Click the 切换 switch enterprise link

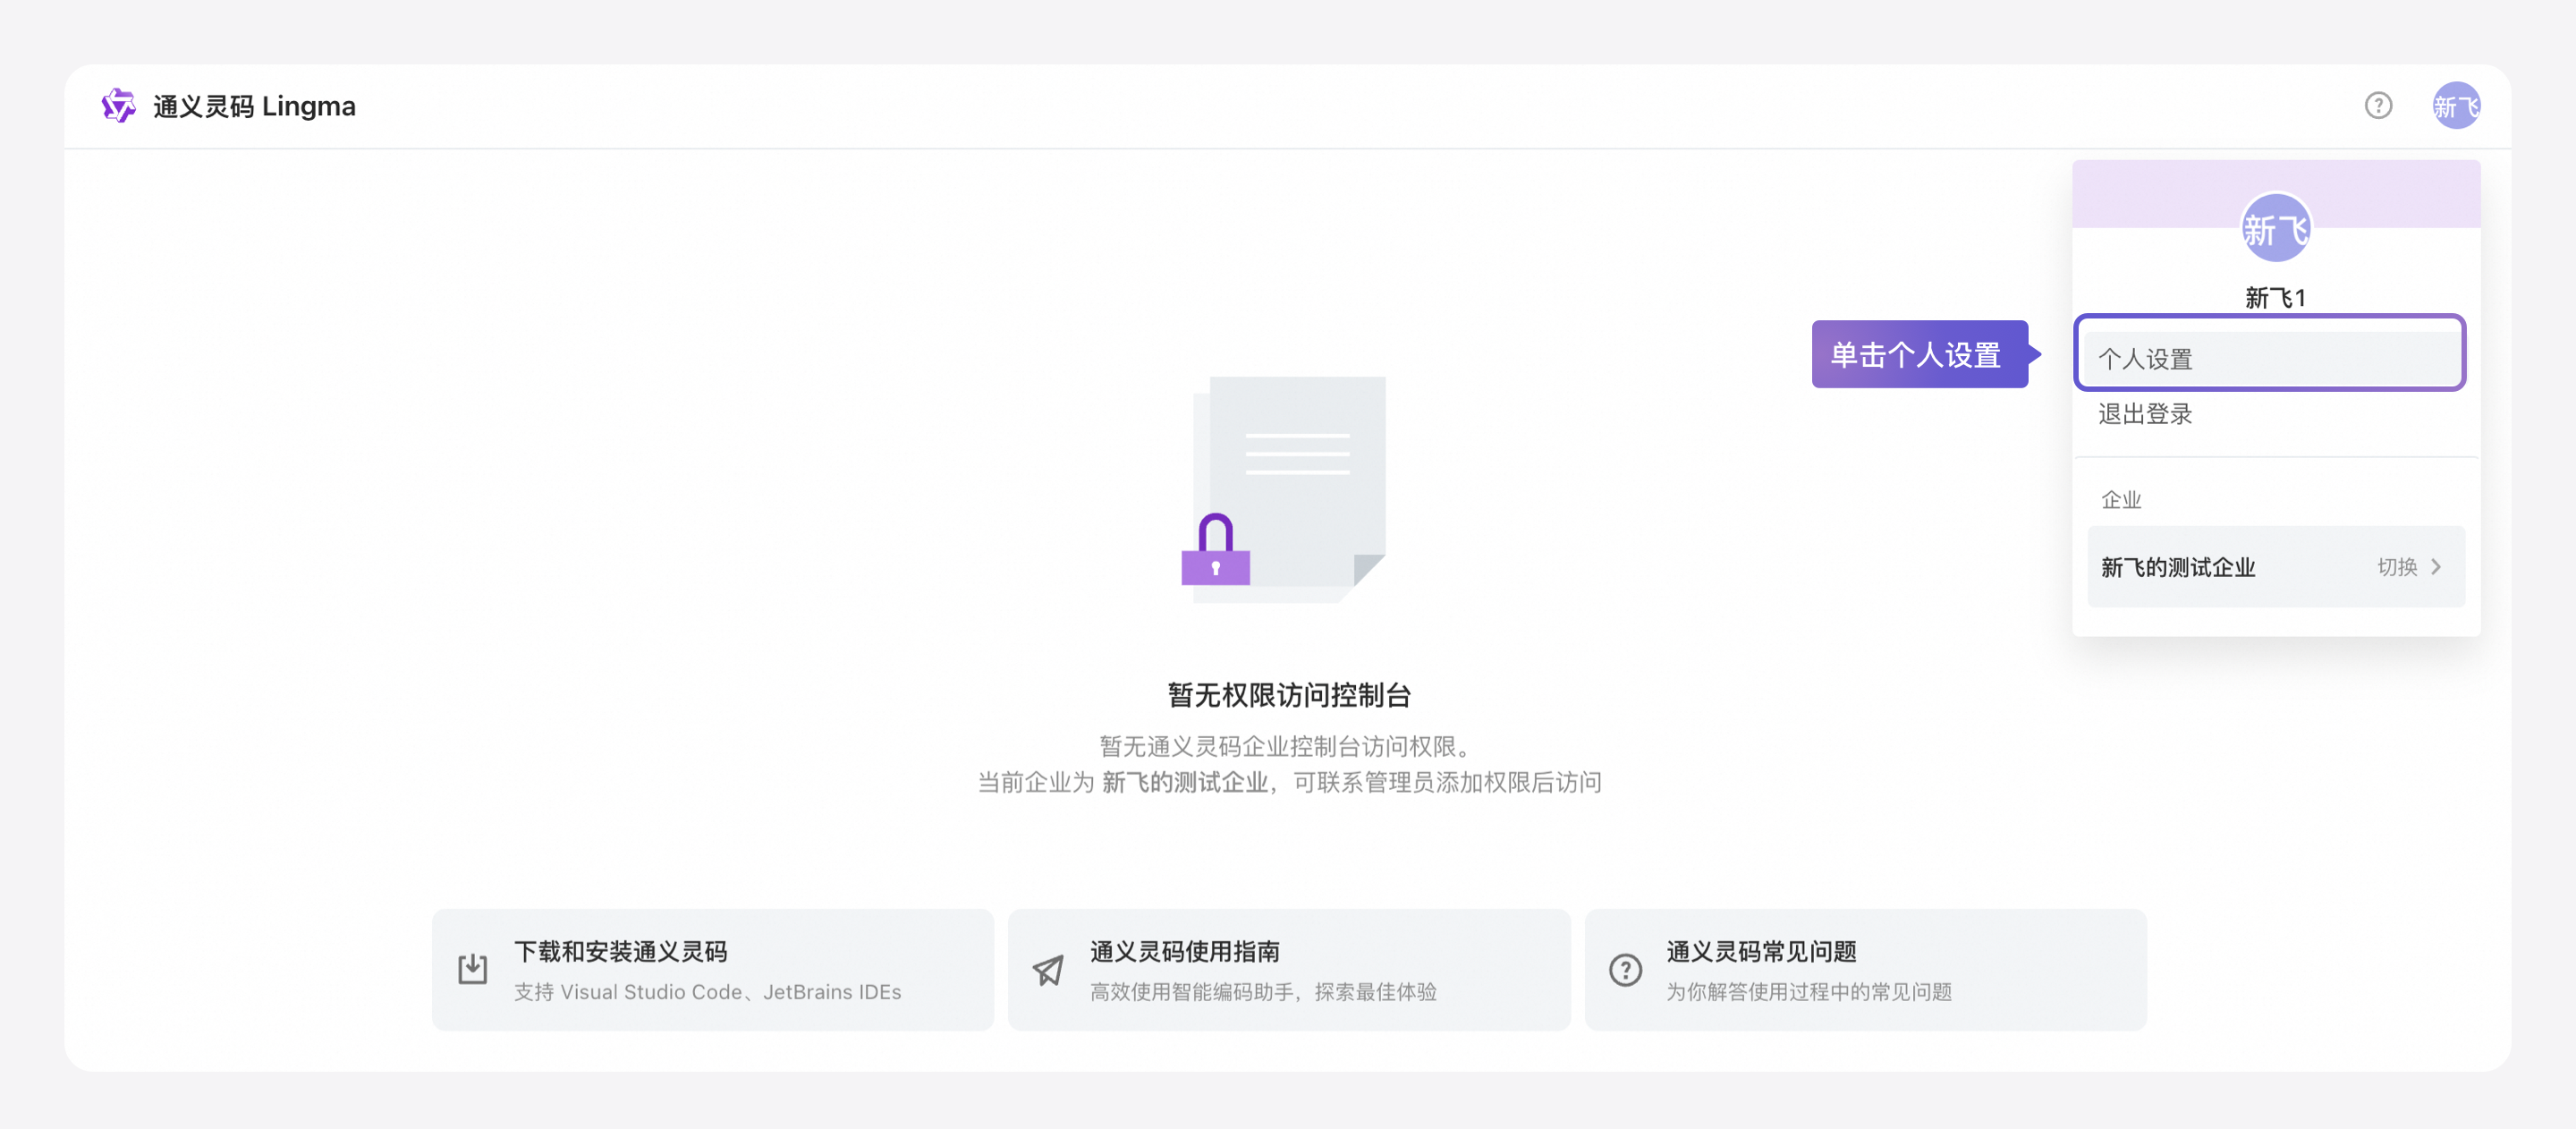click(x=2396, y=567)
